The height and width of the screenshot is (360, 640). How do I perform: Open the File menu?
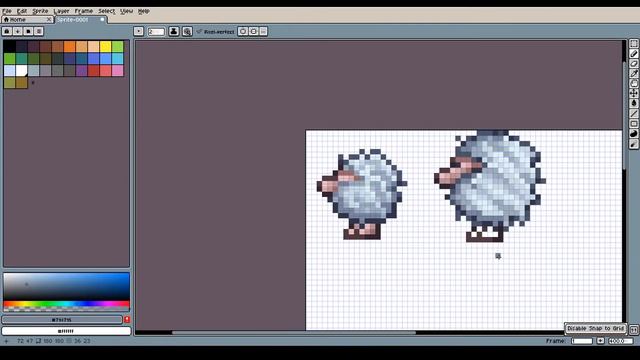pyautogui.click(x=7, y=11)
